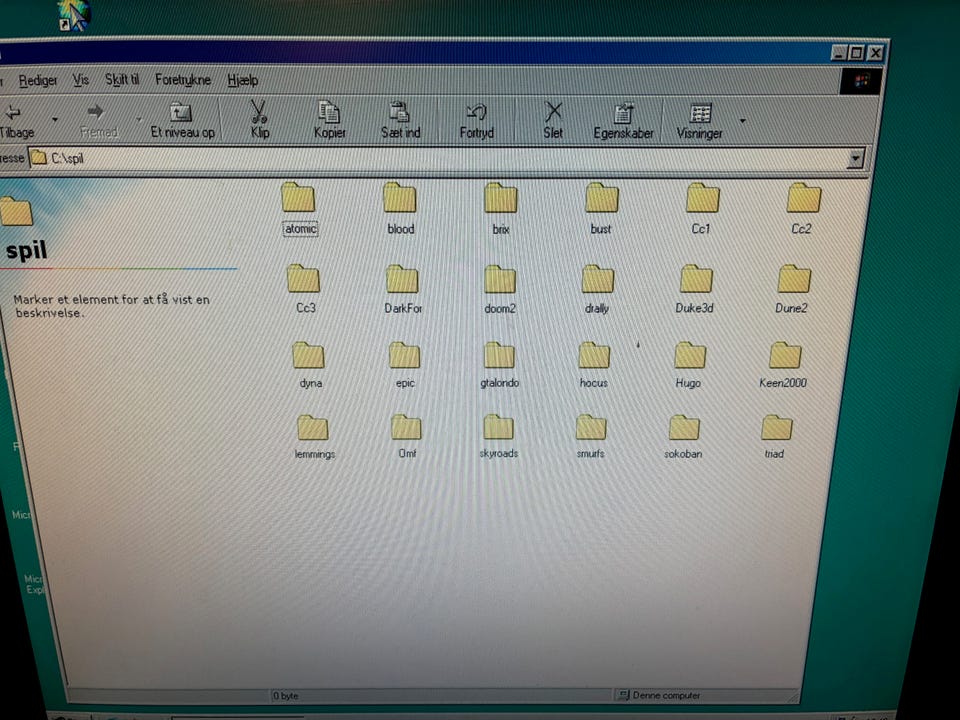Screen dimensions: 960x720
Task: Select the Cc2 folder
Action: (803, 209)
